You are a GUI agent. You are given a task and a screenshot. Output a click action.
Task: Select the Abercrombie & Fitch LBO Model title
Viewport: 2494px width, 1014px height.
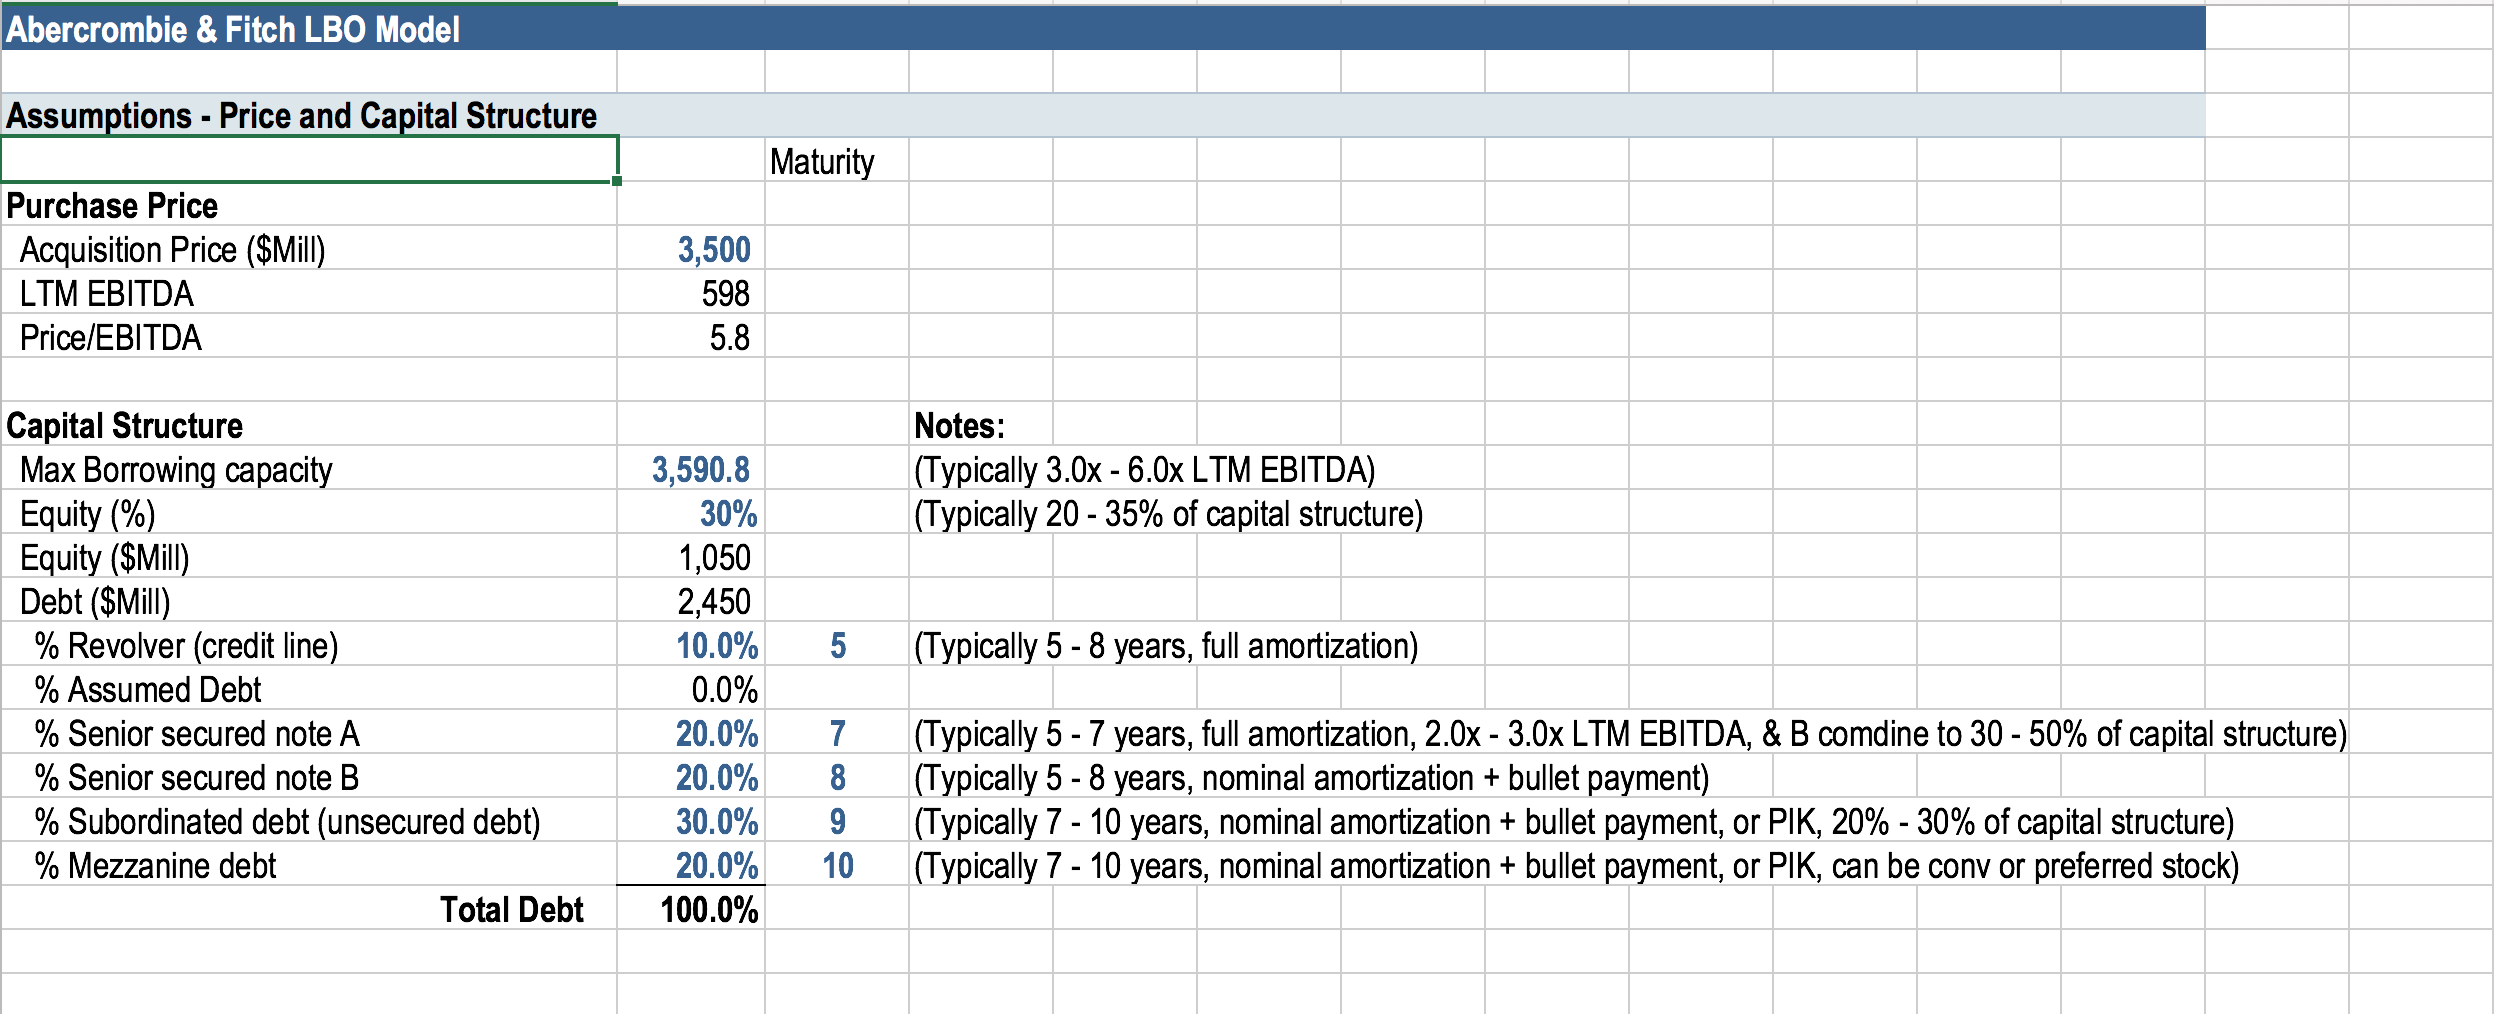233,28
